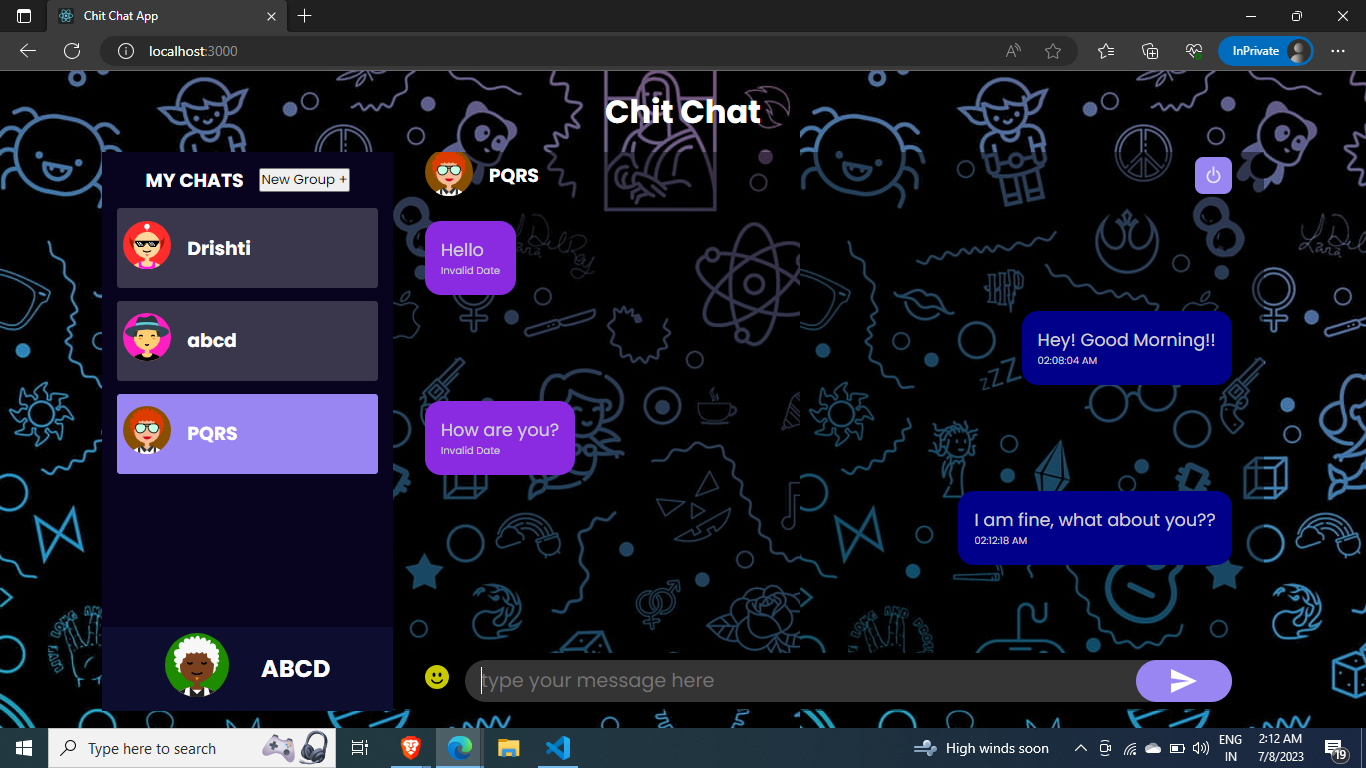Reload the page with the refresh icon

click(x=71, y=51)
